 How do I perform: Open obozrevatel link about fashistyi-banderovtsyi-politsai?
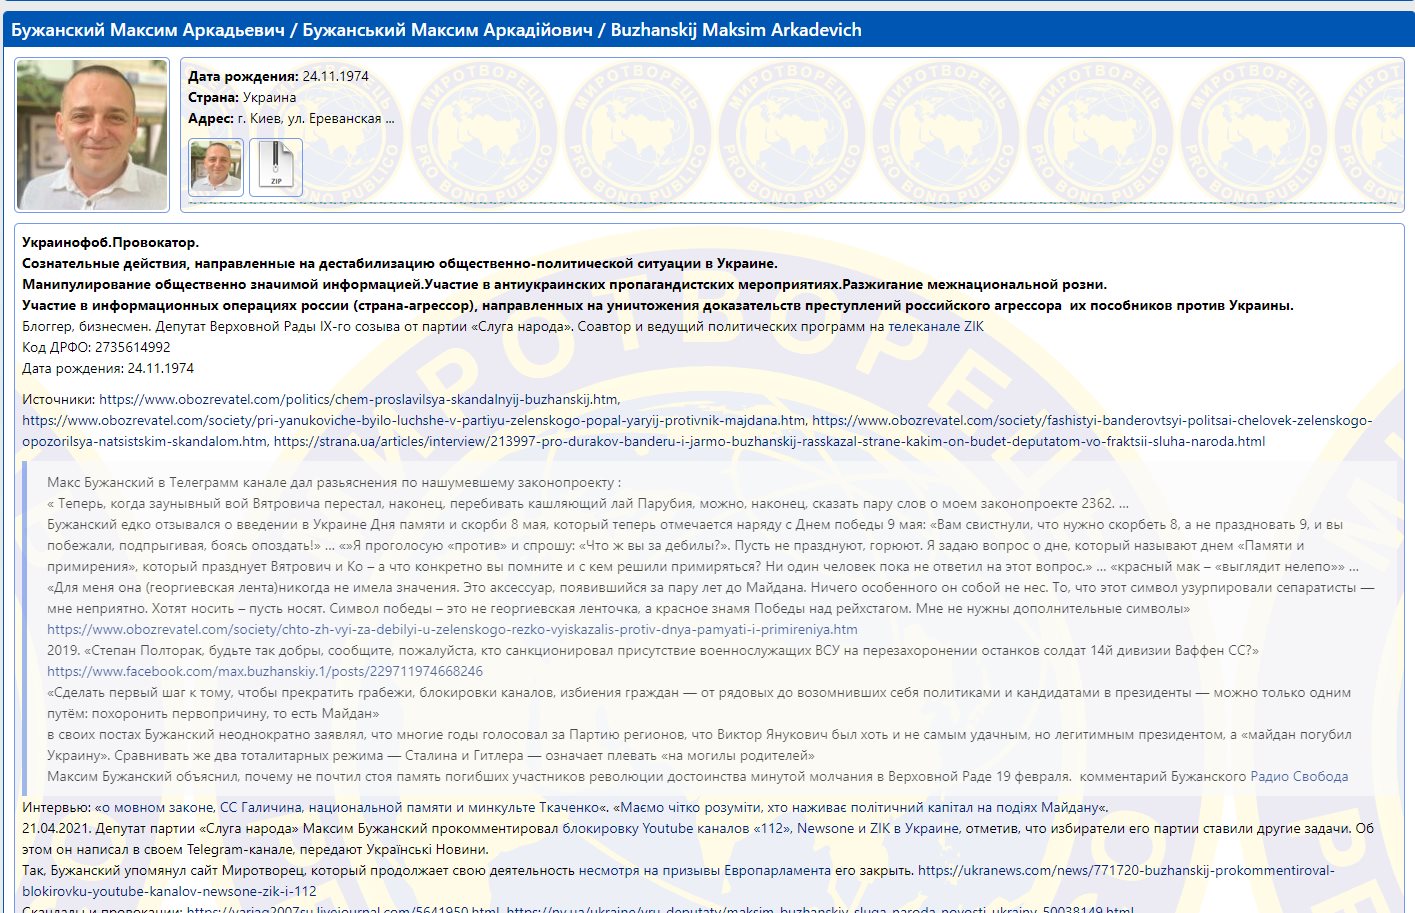[x=1092, y=420]
